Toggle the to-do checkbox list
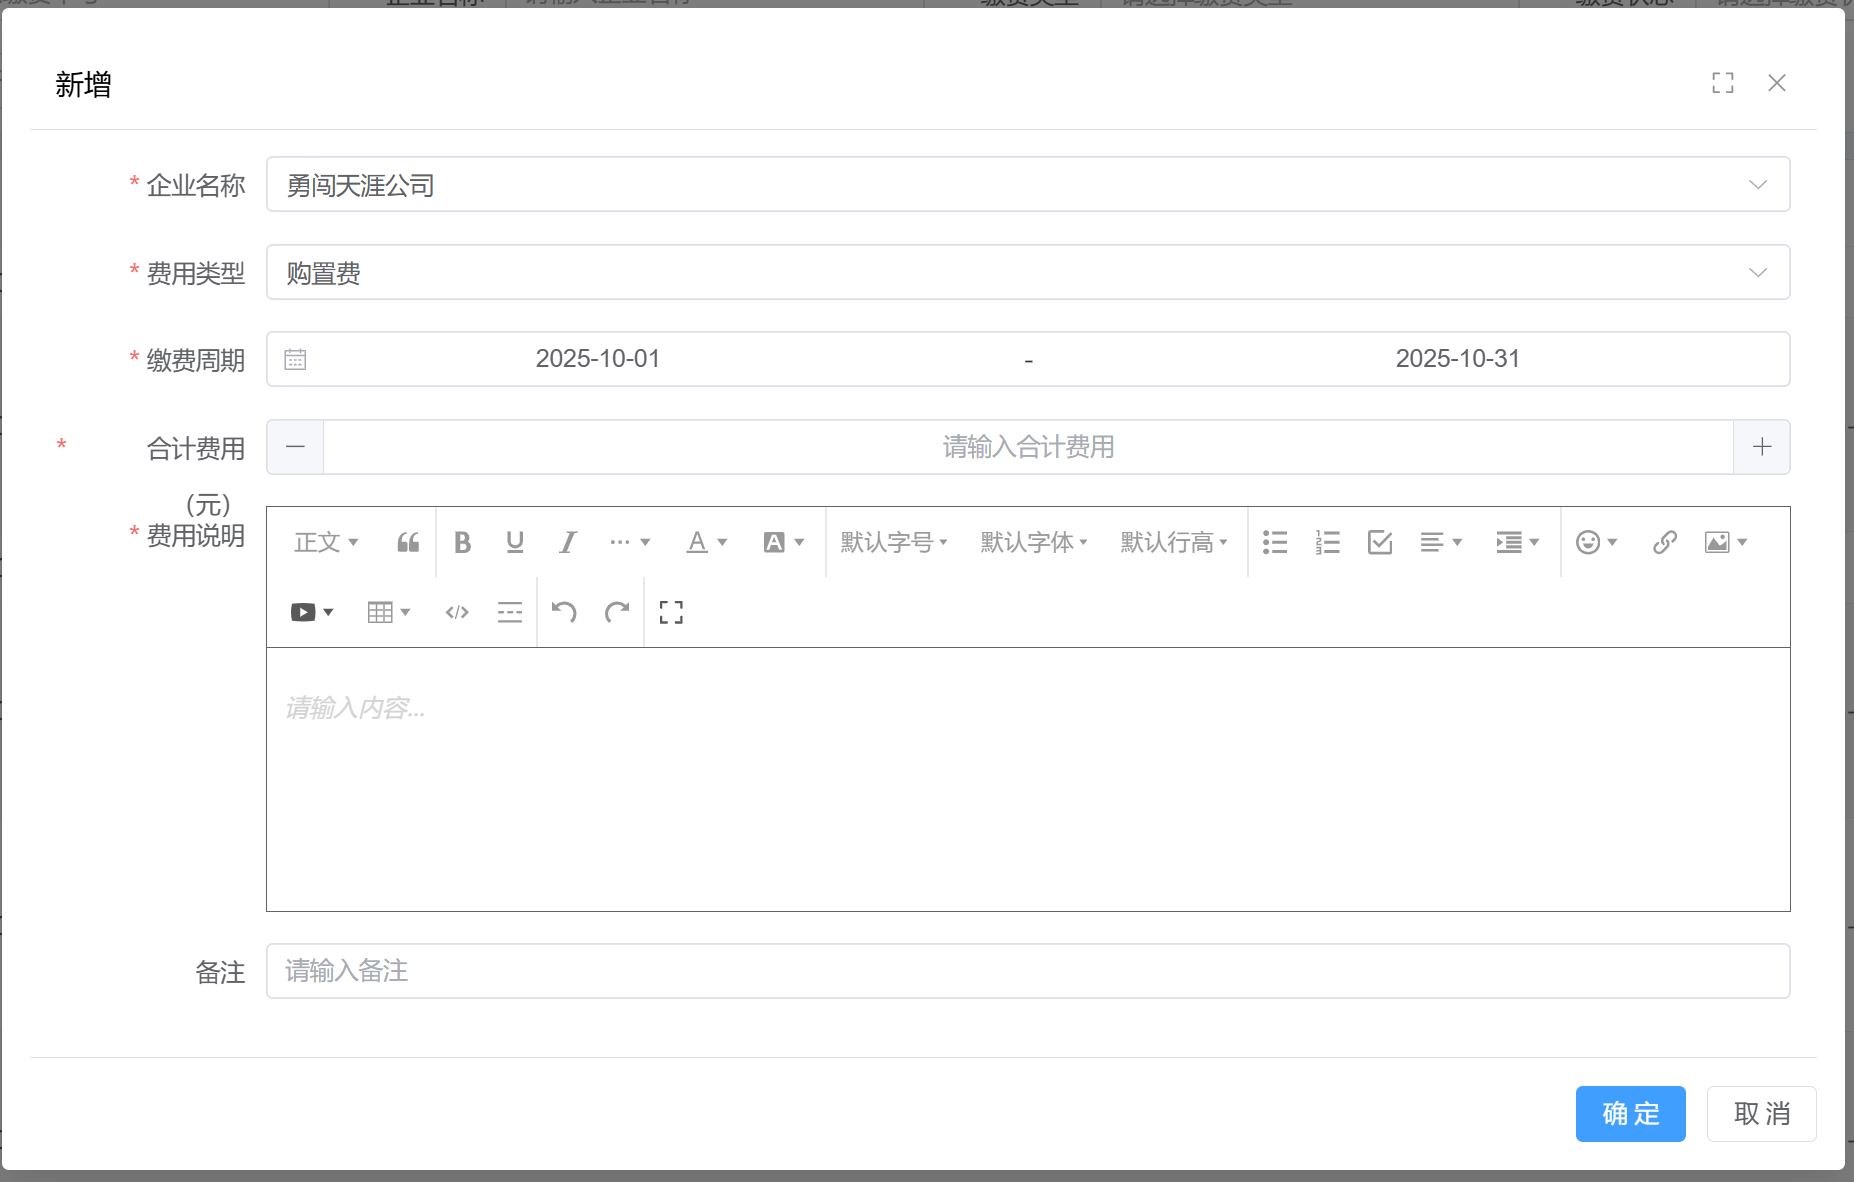 [x=1380, y=542]
